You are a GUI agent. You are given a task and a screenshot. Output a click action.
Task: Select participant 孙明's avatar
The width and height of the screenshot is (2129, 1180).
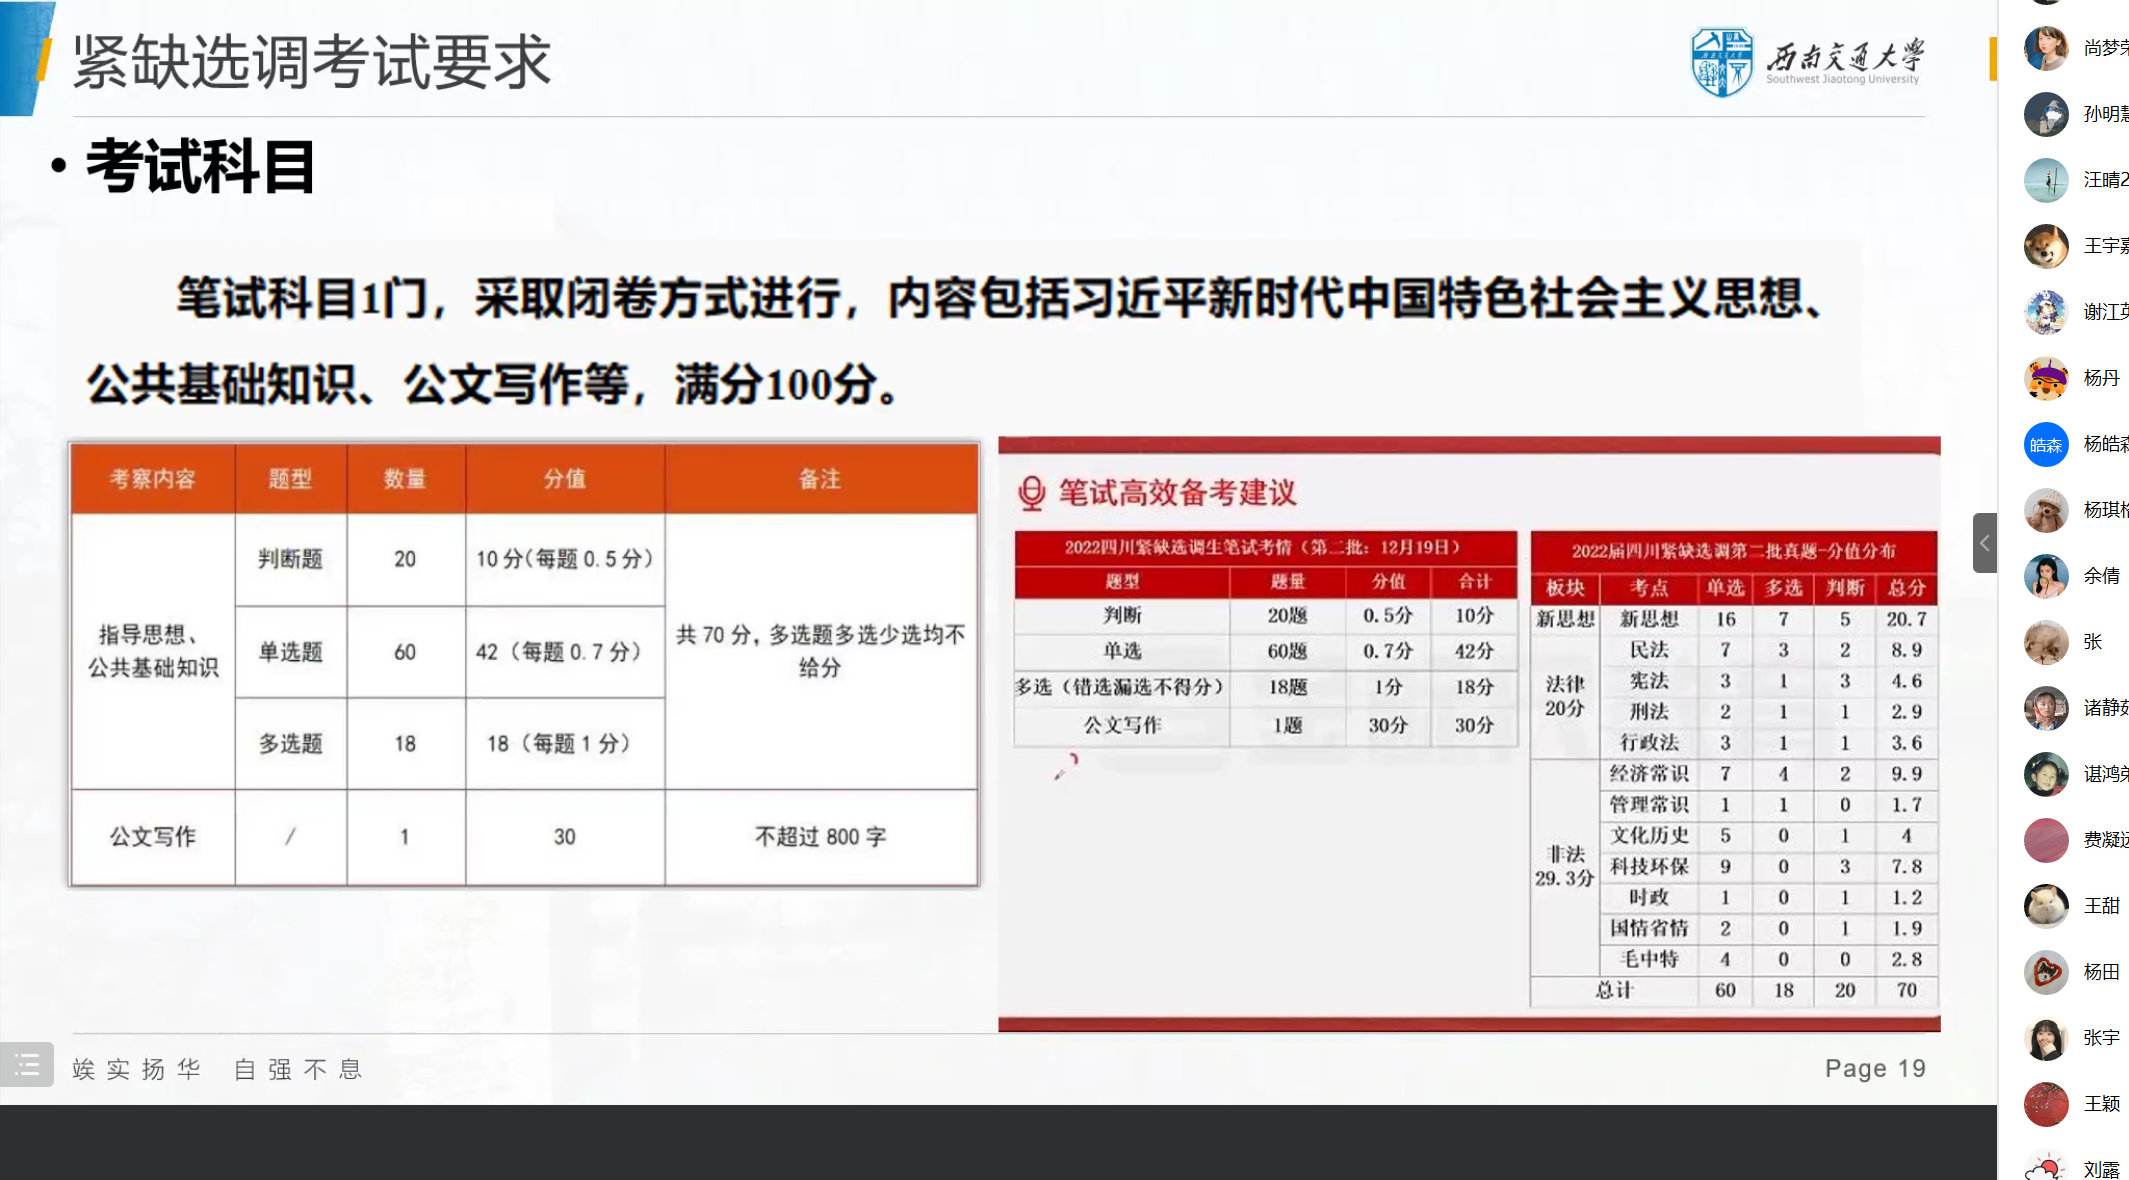2046,114
